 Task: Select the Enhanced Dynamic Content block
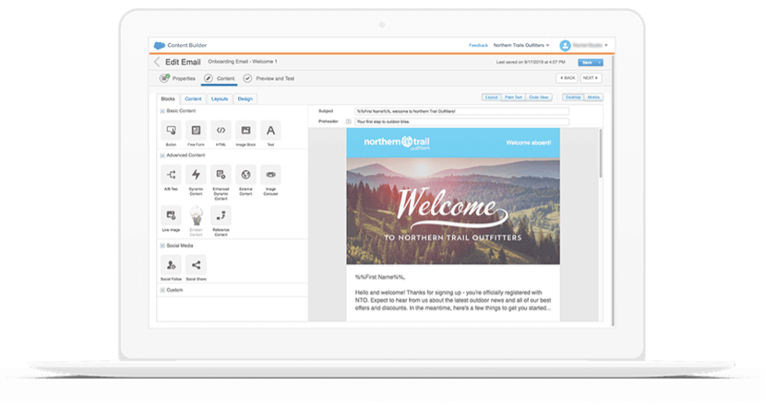click(221, 175)
